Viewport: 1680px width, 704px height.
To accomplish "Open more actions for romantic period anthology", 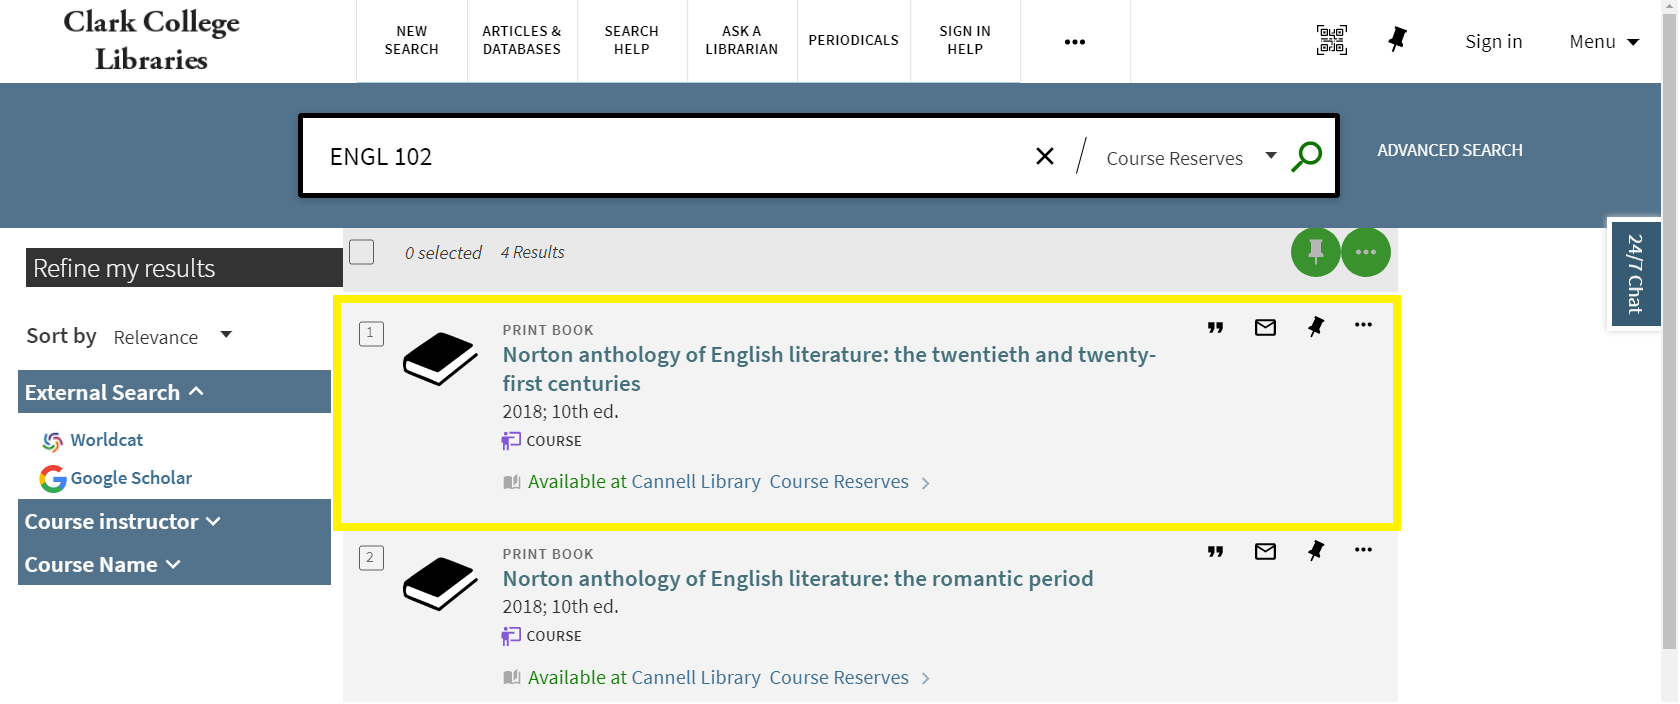I will coord(1363,550).
